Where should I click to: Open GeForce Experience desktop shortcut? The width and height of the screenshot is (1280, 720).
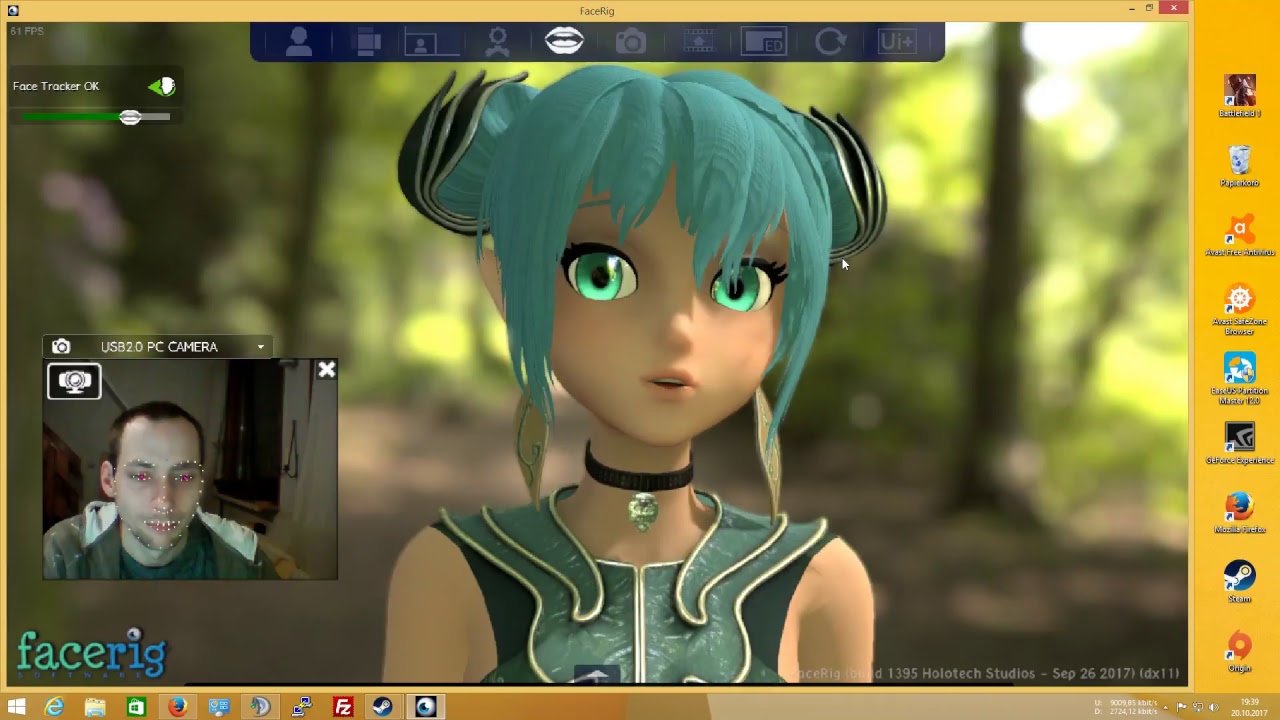point(1239,444)
